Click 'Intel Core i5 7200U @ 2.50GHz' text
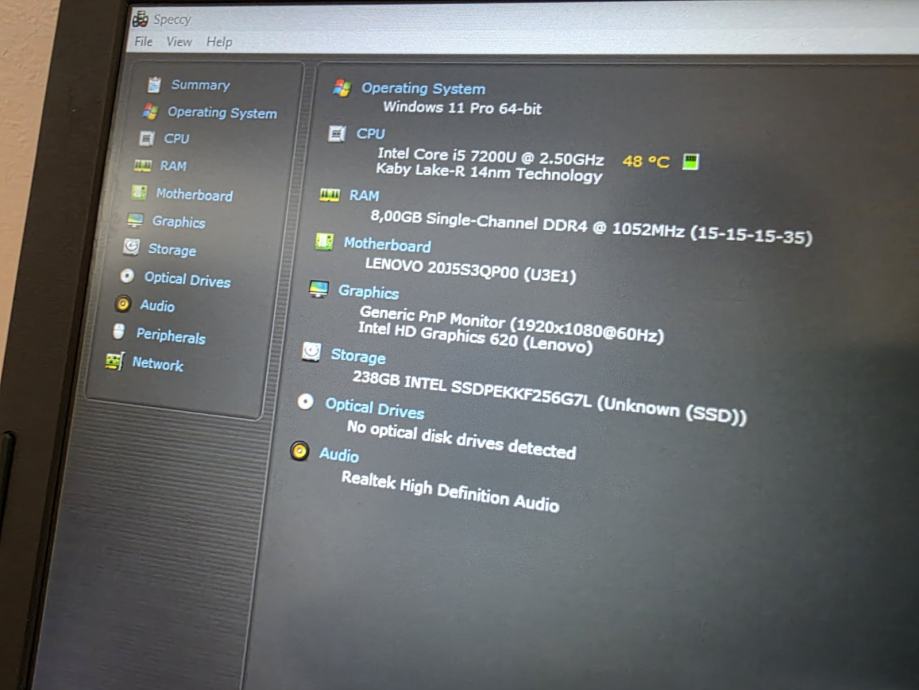 (x=491, y=156)
